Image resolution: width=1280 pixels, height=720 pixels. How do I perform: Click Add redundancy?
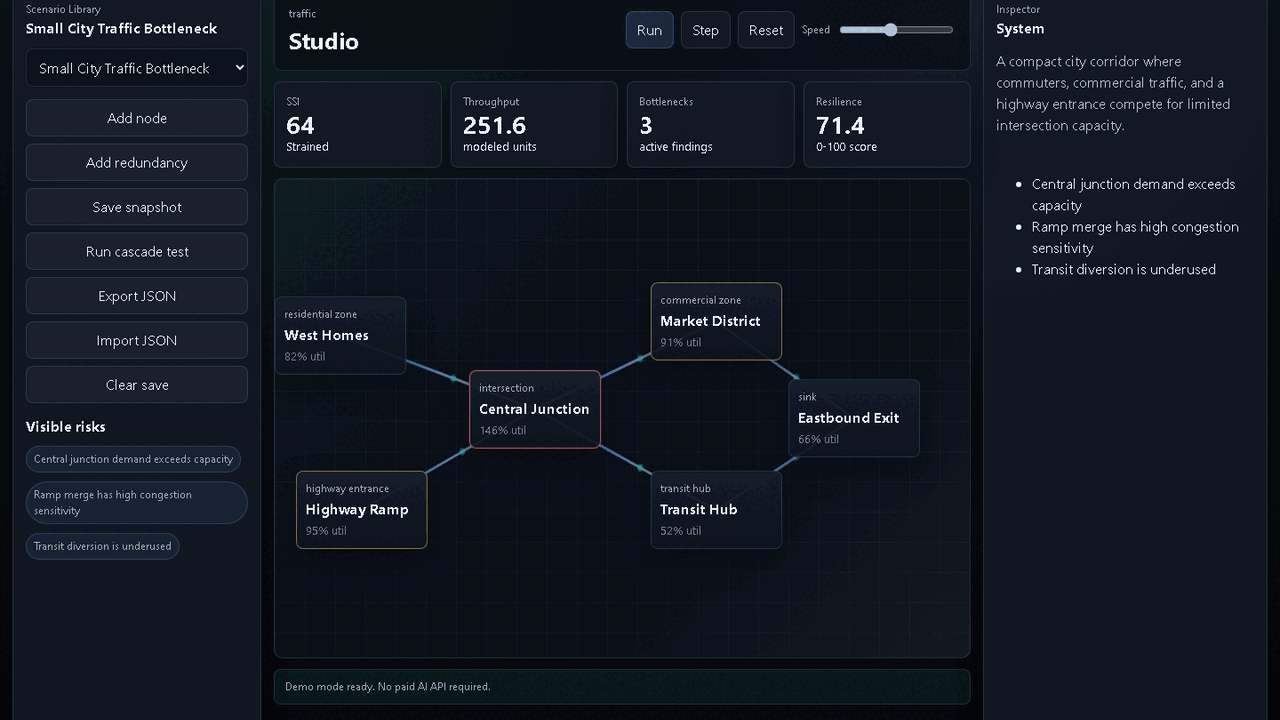[x=136, y=162]
